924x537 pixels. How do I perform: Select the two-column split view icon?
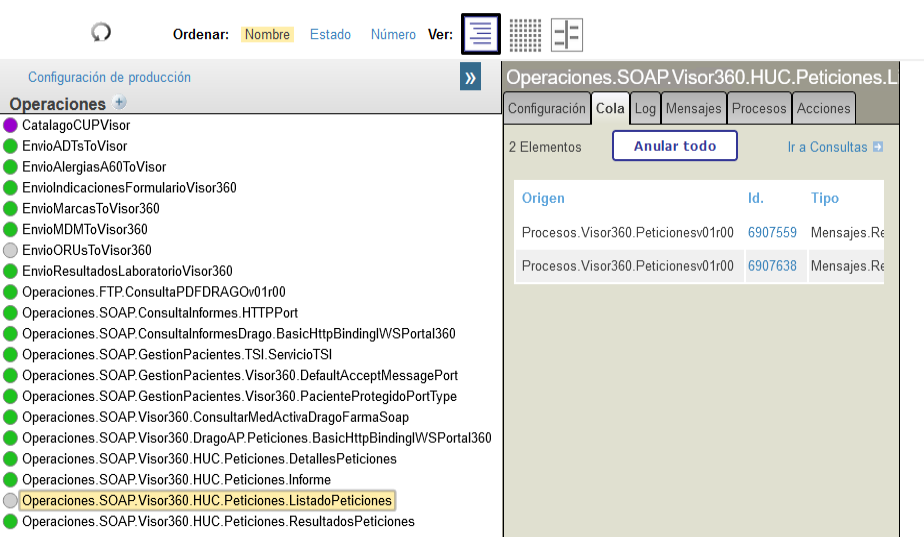point(567,34)
